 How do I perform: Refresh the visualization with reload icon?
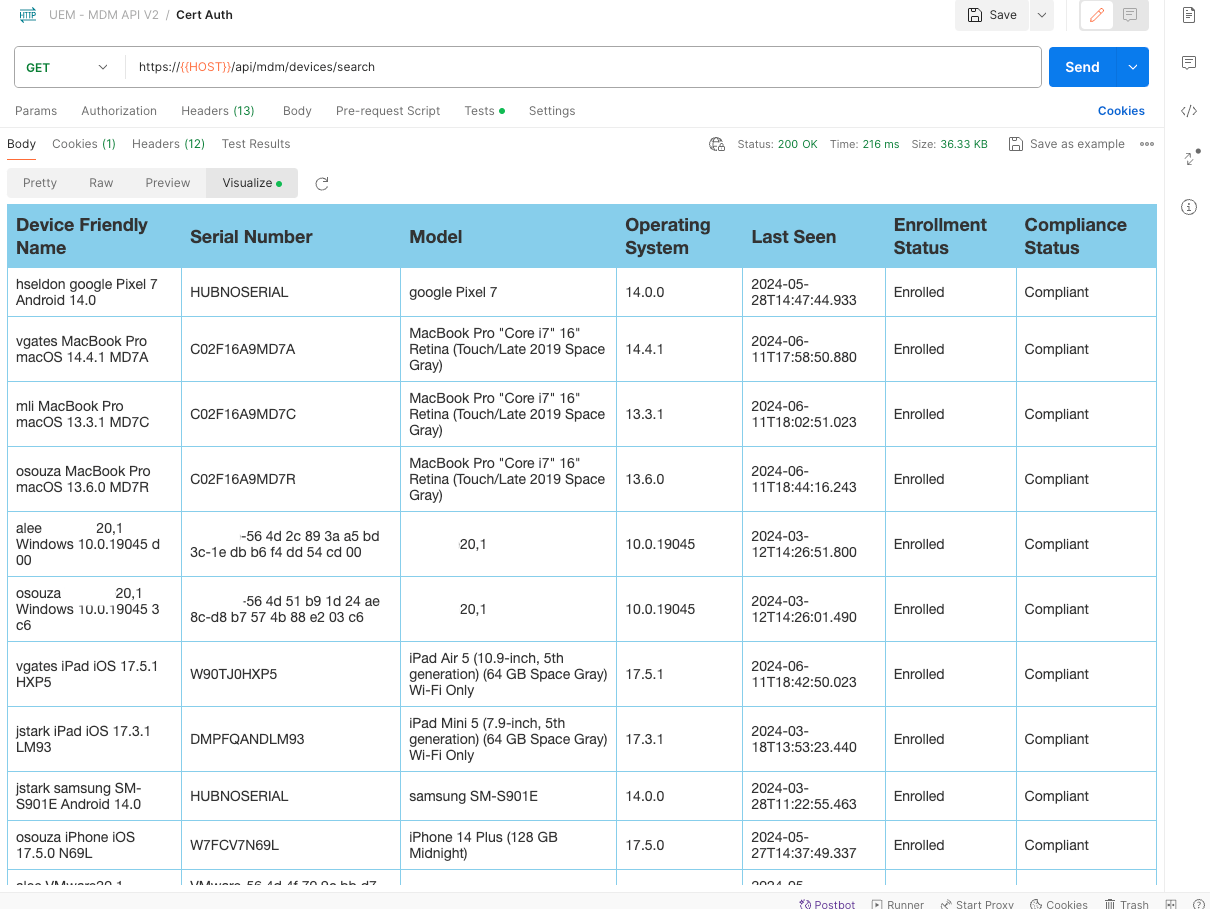click(322, 184)
